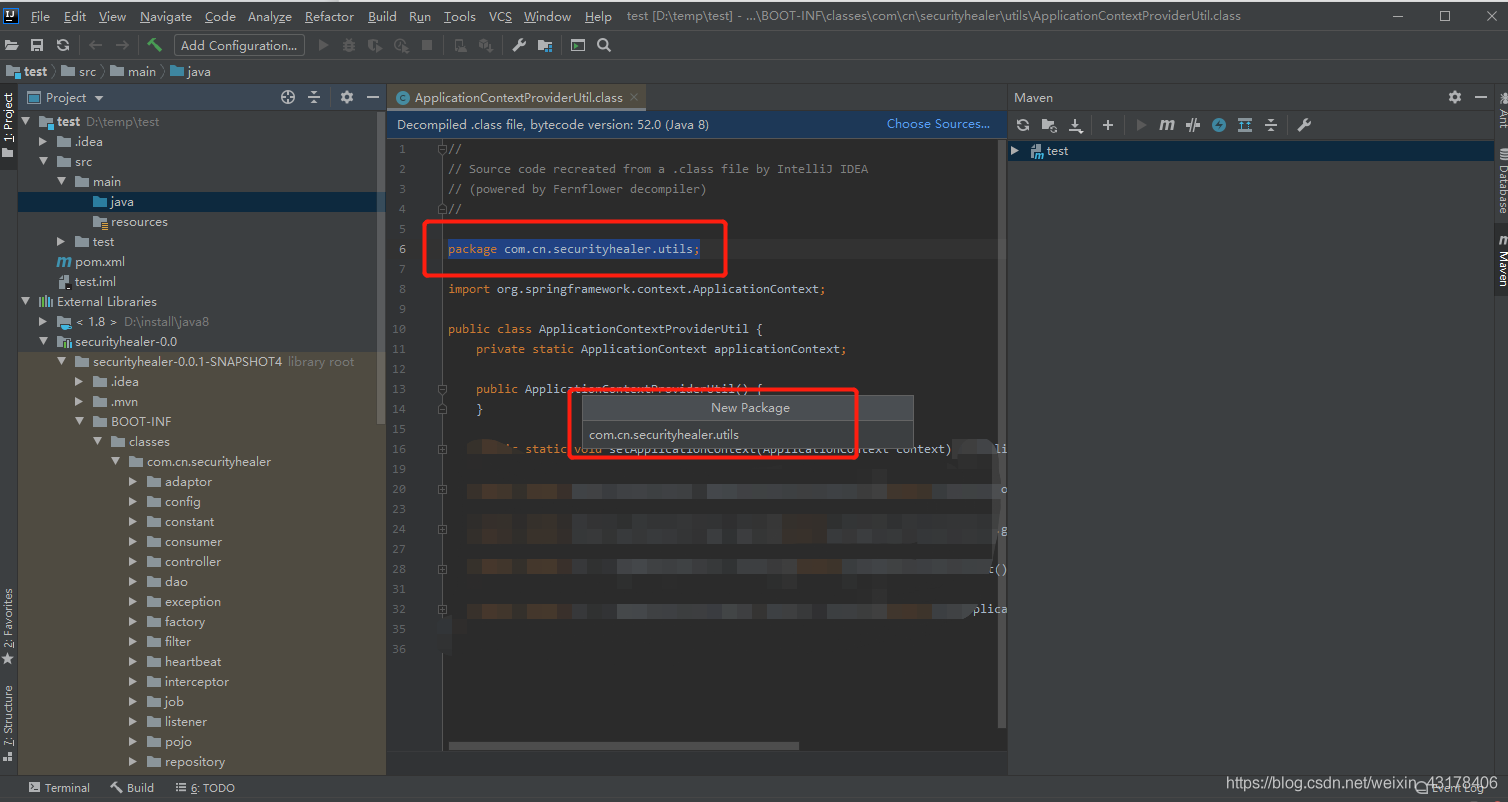
Task: Click Add Configuration... button
Action: (x=239, y=45)
